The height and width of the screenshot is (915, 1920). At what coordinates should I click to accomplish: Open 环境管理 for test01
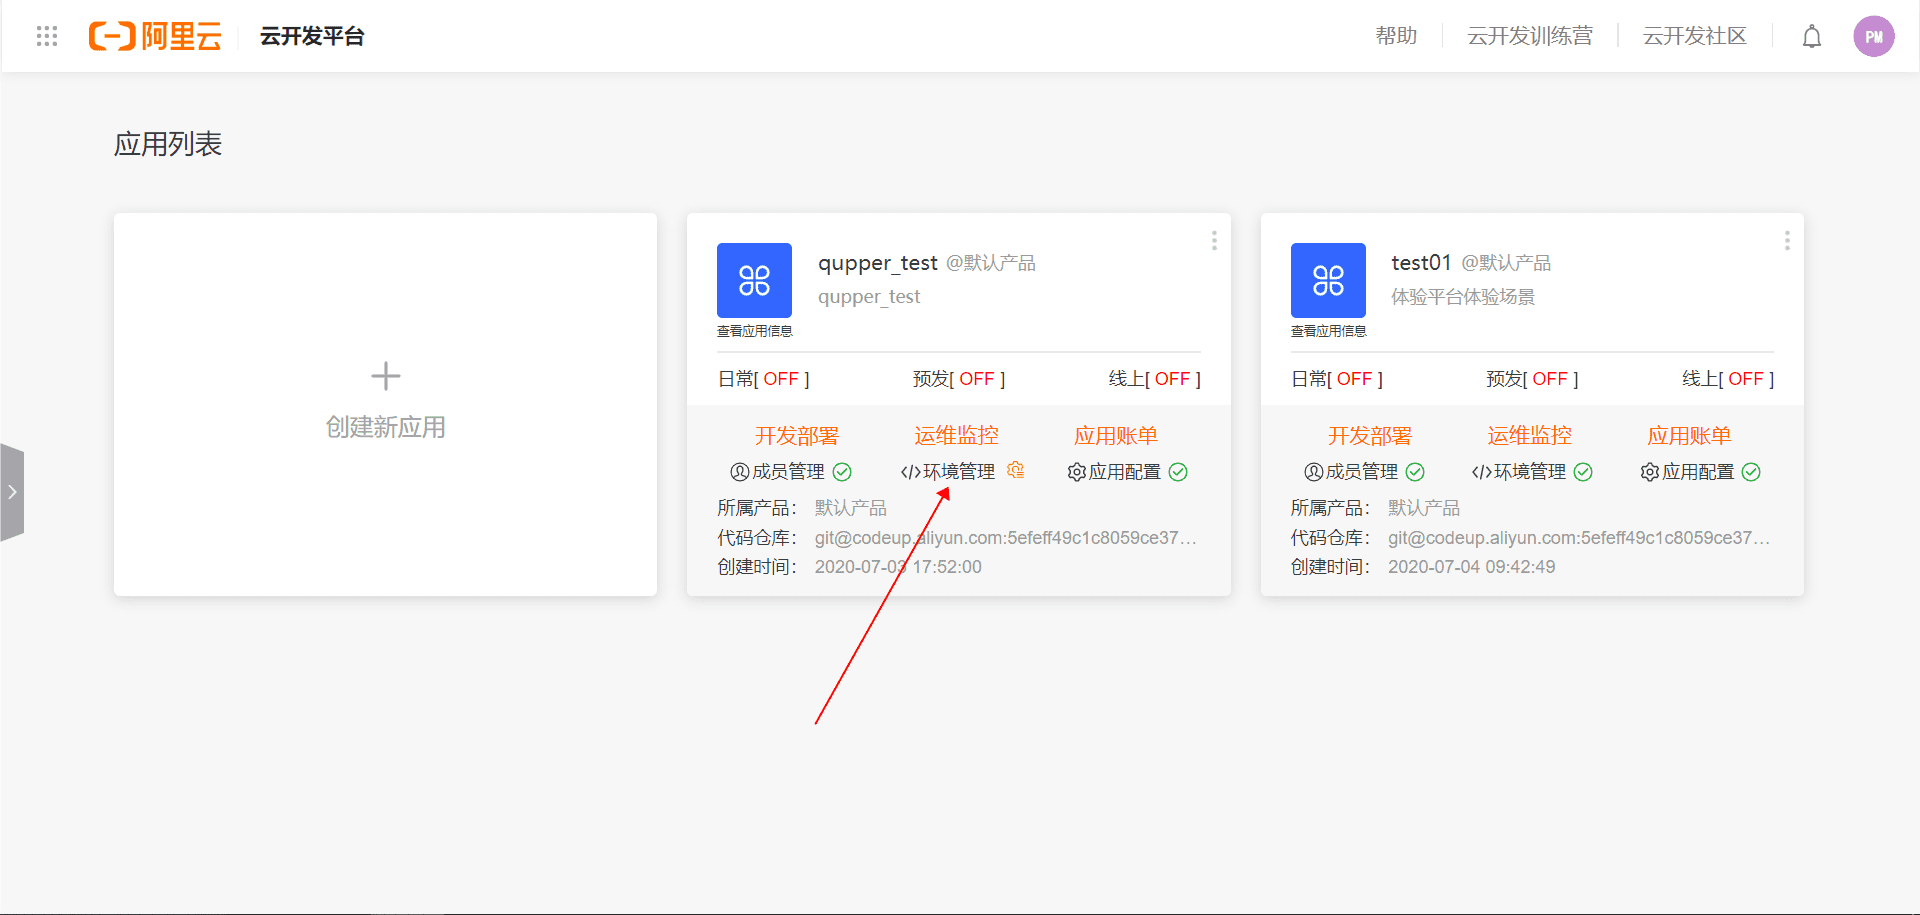1519,472
